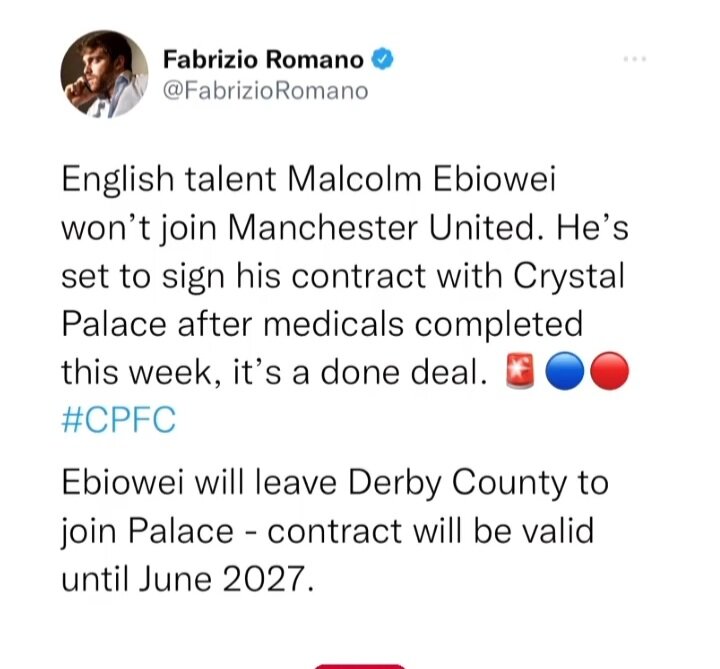Click the words "Malcolm Ebiowei" in tweet
The image size is (720, 669).
pyautogui.click(x=422, y=178)
